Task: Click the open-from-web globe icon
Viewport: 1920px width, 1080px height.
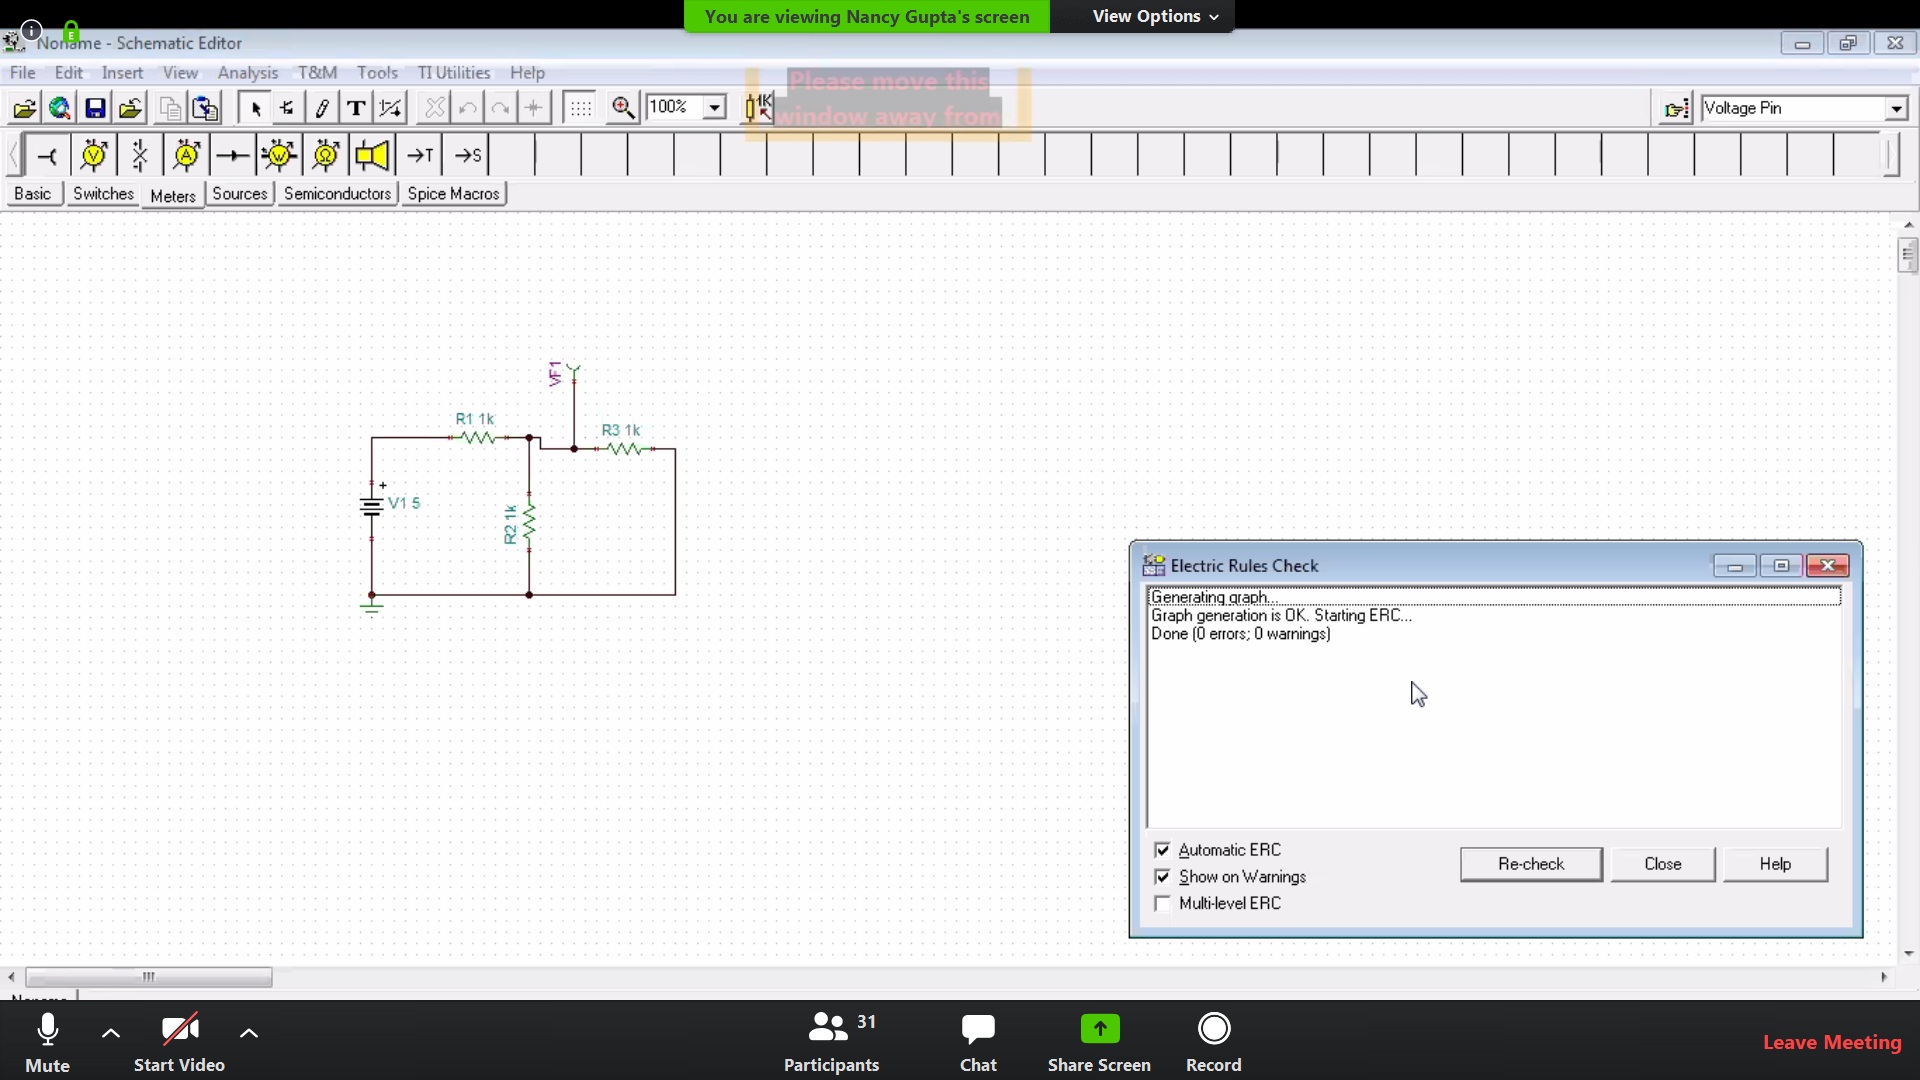Action: [x=60, y=108]
